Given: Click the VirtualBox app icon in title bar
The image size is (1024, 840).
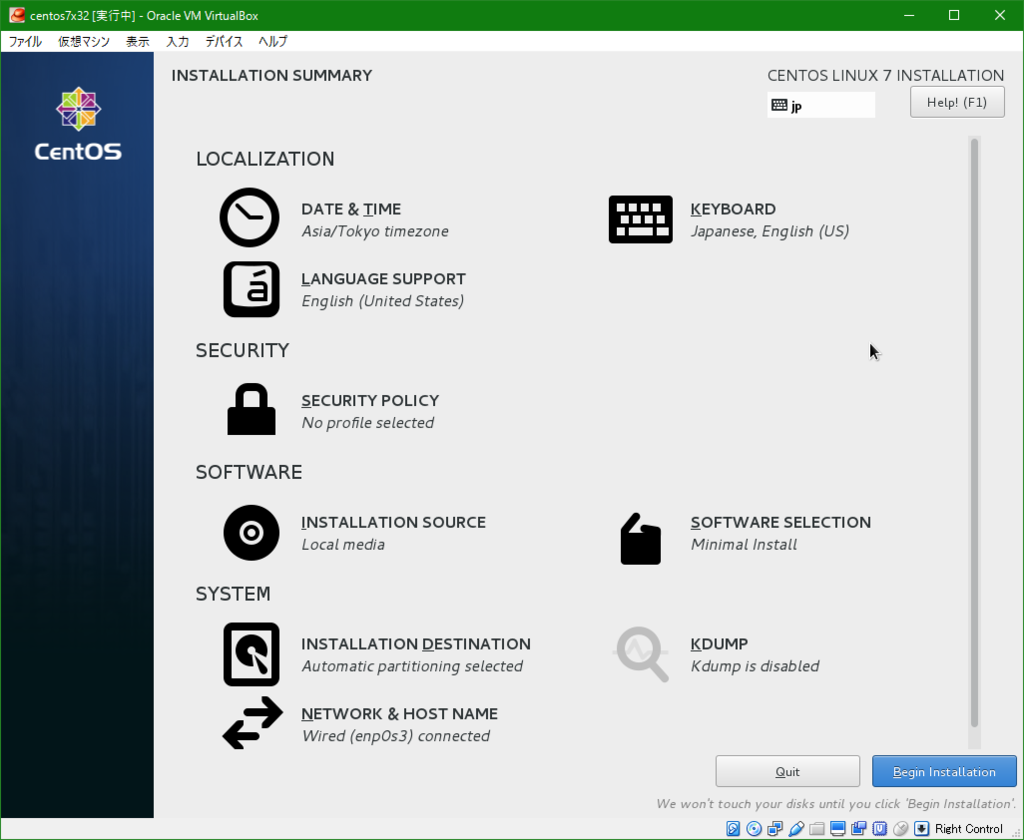Looking at the screenshot, I should (16, 15).
